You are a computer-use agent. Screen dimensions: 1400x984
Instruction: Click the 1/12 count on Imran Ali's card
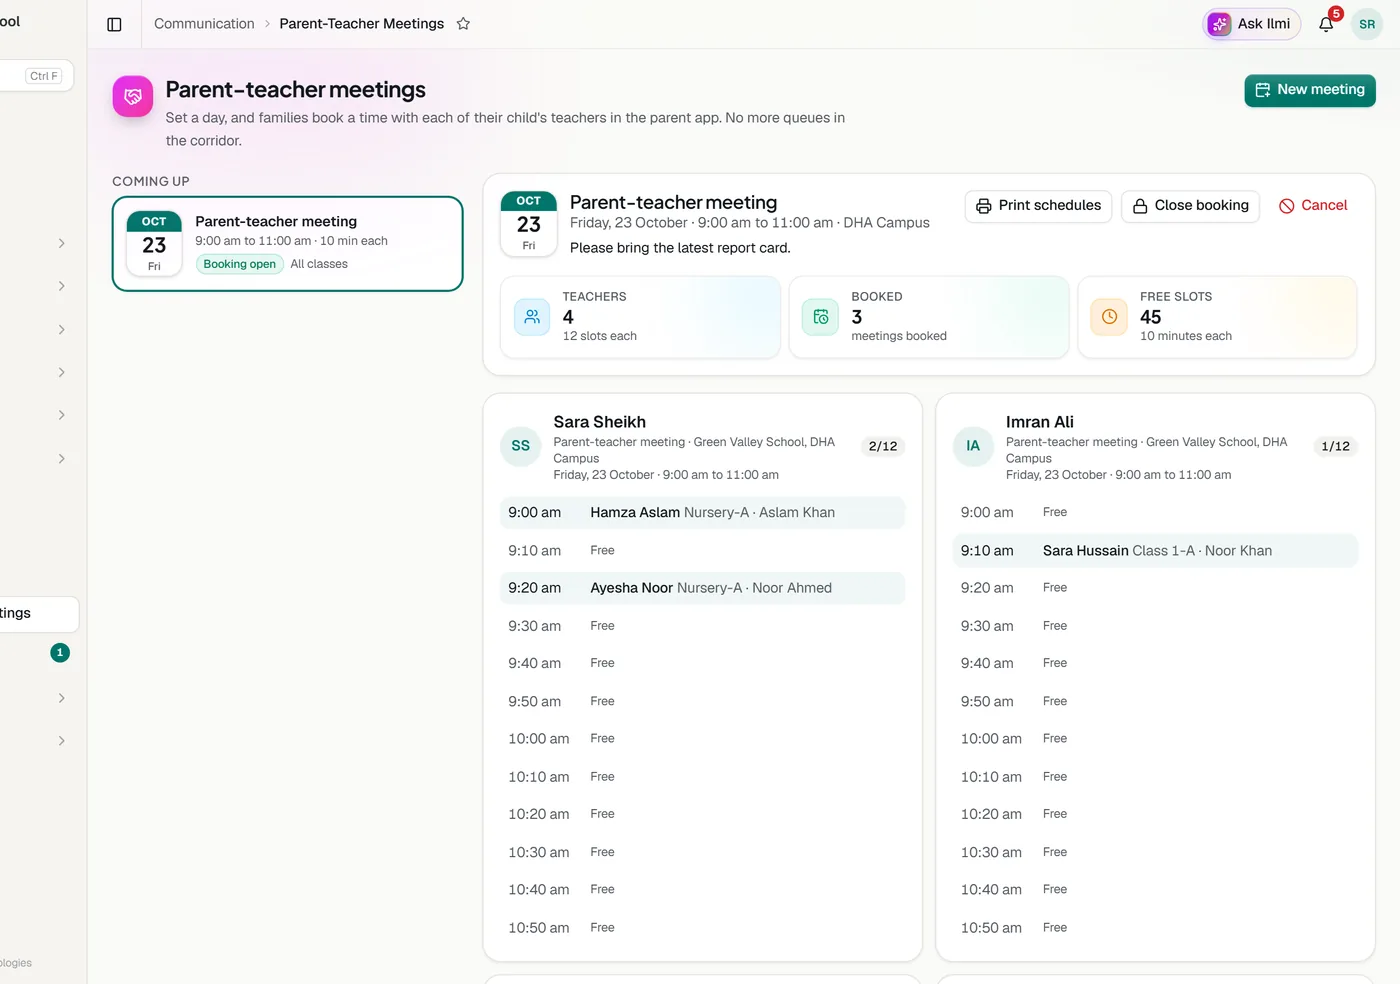tap(1335, 447)
